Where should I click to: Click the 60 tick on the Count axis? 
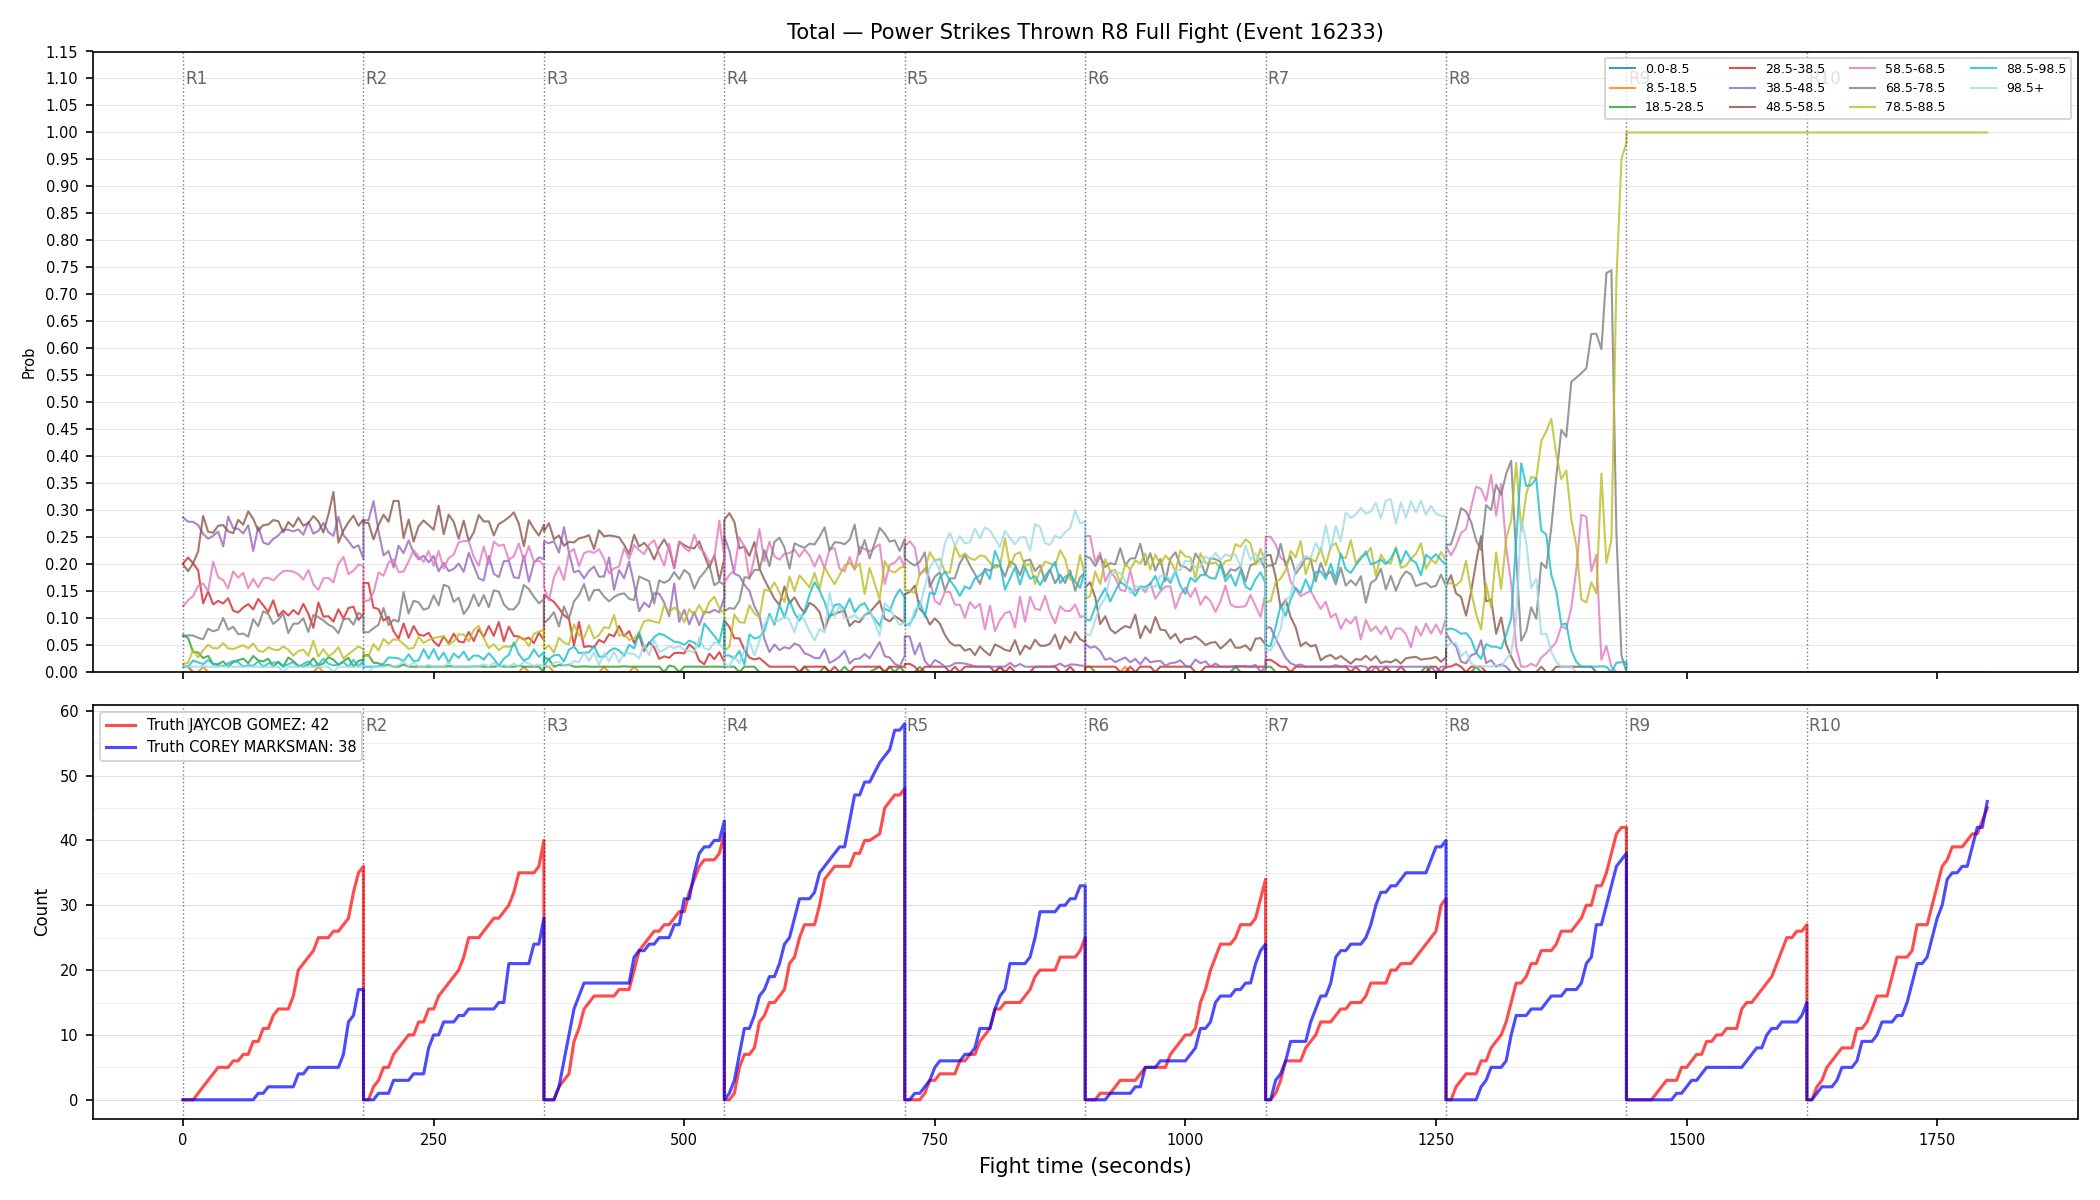[x=69, y=712]
